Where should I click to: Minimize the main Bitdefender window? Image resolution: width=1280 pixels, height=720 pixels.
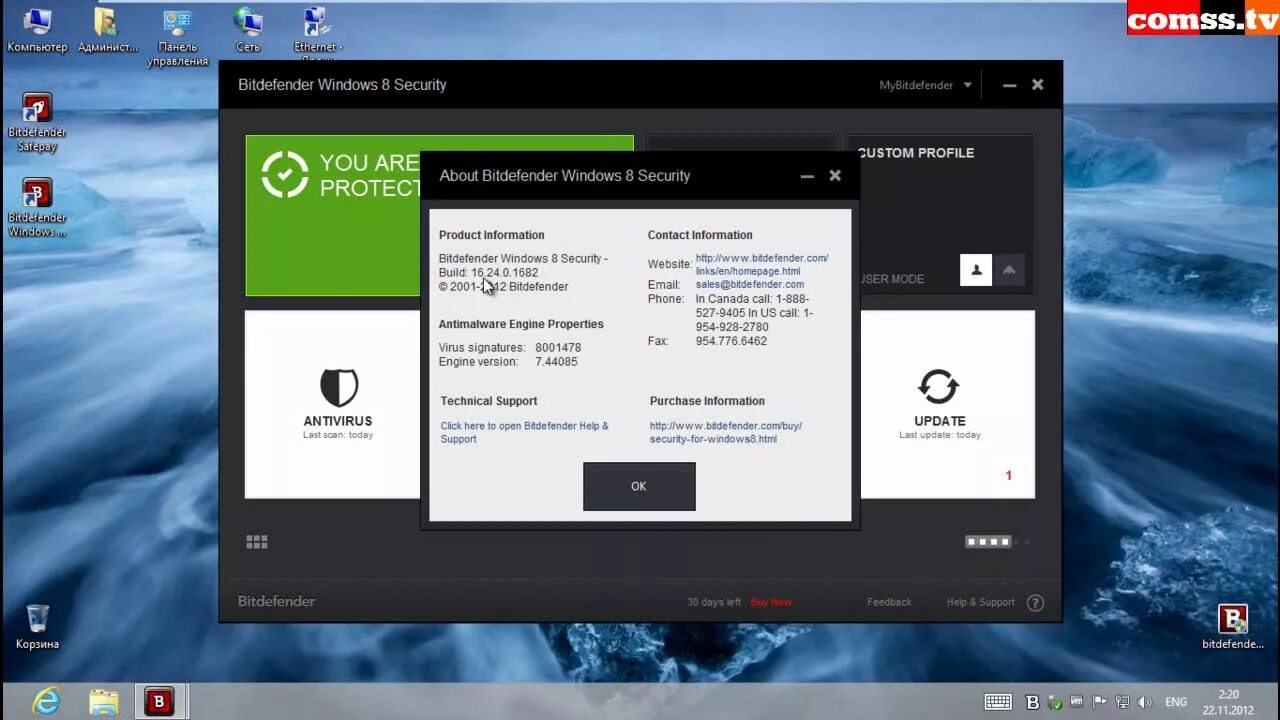1009,85
